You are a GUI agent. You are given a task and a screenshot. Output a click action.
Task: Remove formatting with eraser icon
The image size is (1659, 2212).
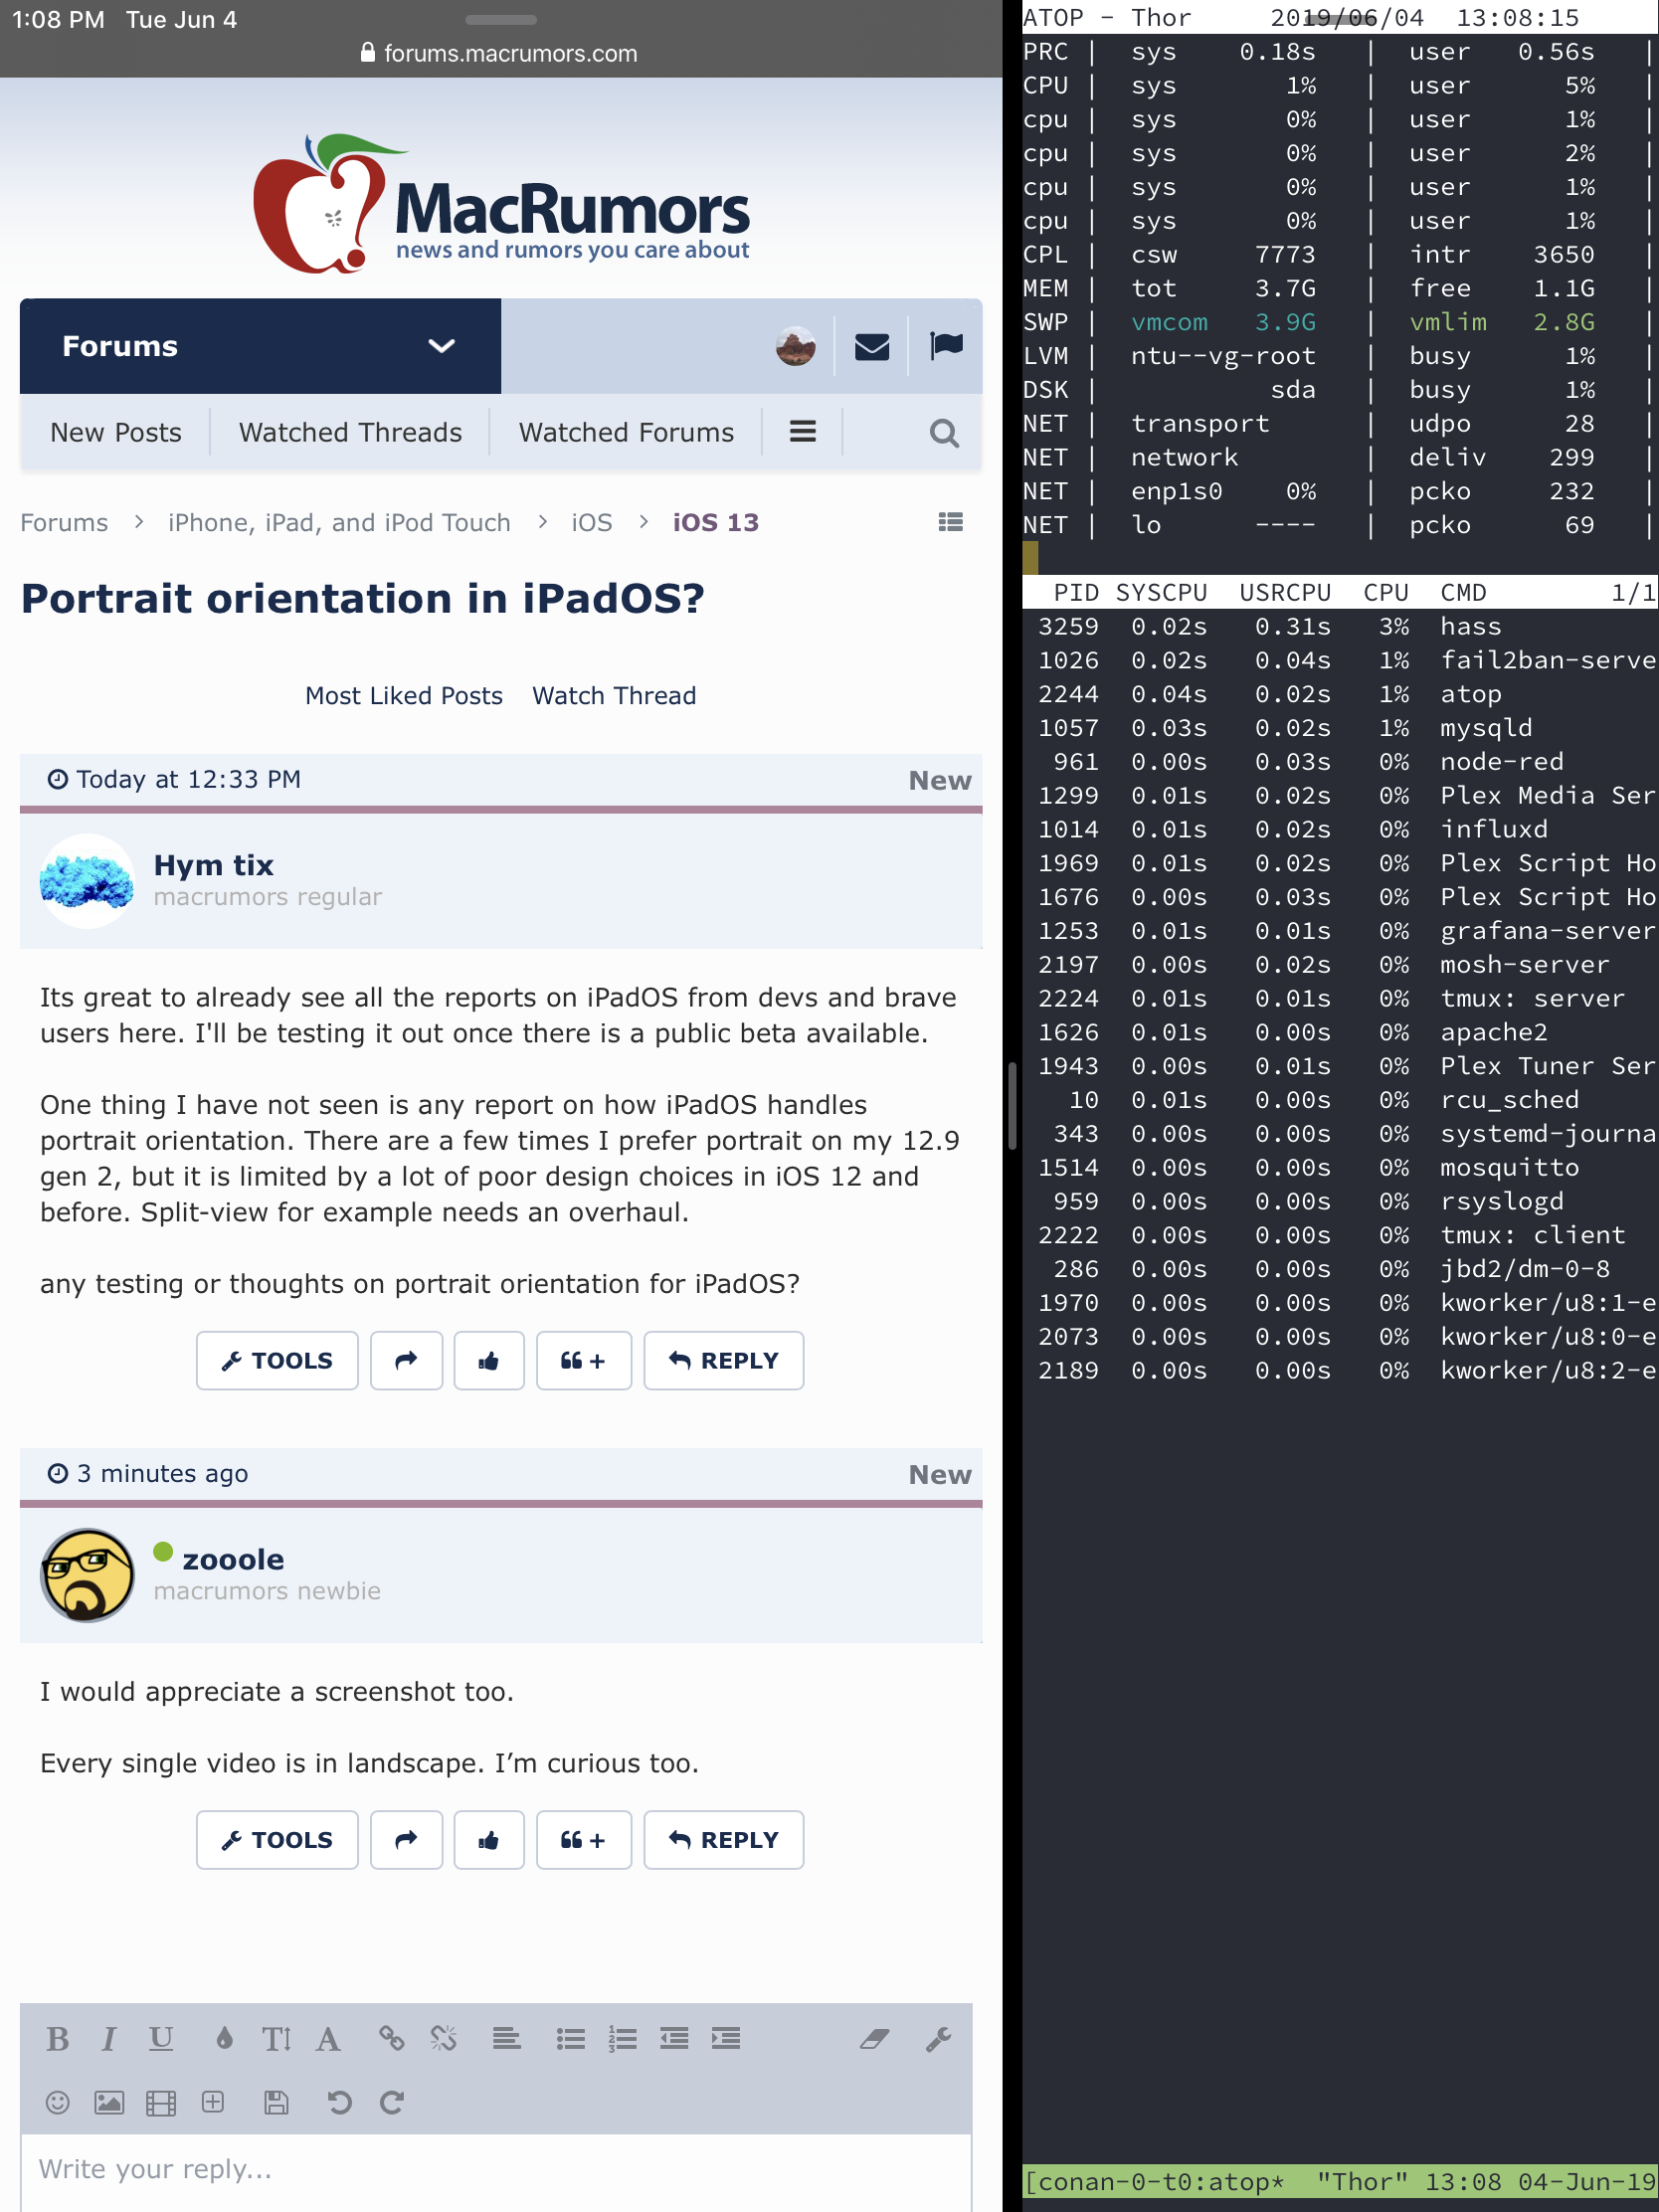click(874, 2039)
